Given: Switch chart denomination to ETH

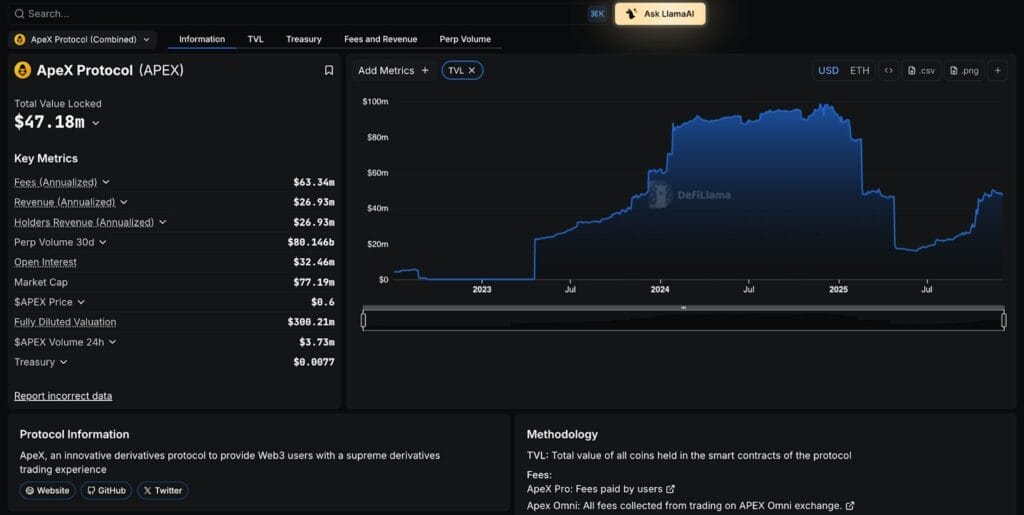Looking at the screenshot, I should tap(859, 70).
